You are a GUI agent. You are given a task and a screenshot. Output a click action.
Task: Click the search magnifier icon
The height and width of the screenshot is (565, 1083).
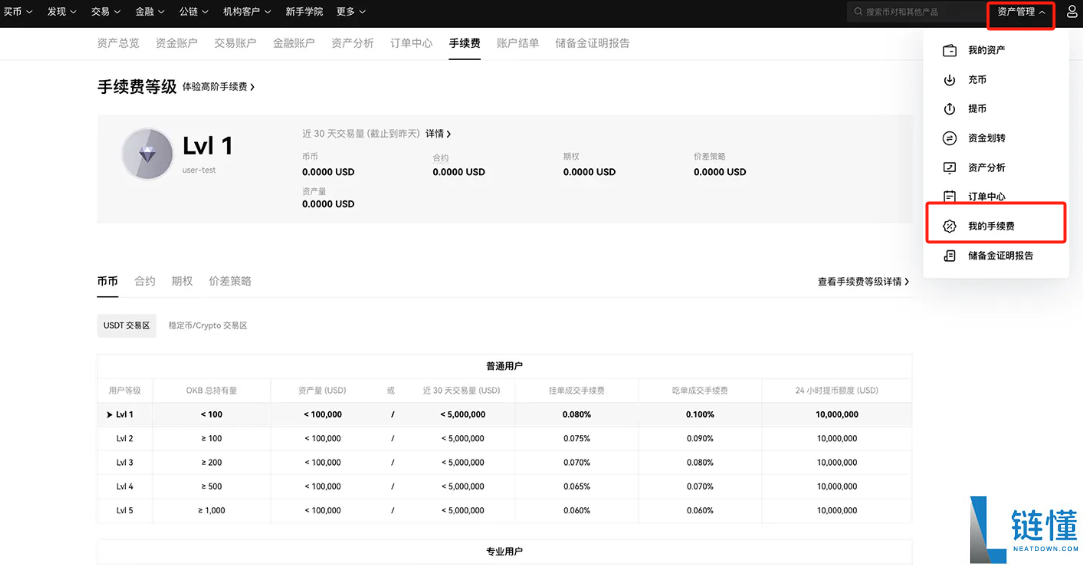858,12
